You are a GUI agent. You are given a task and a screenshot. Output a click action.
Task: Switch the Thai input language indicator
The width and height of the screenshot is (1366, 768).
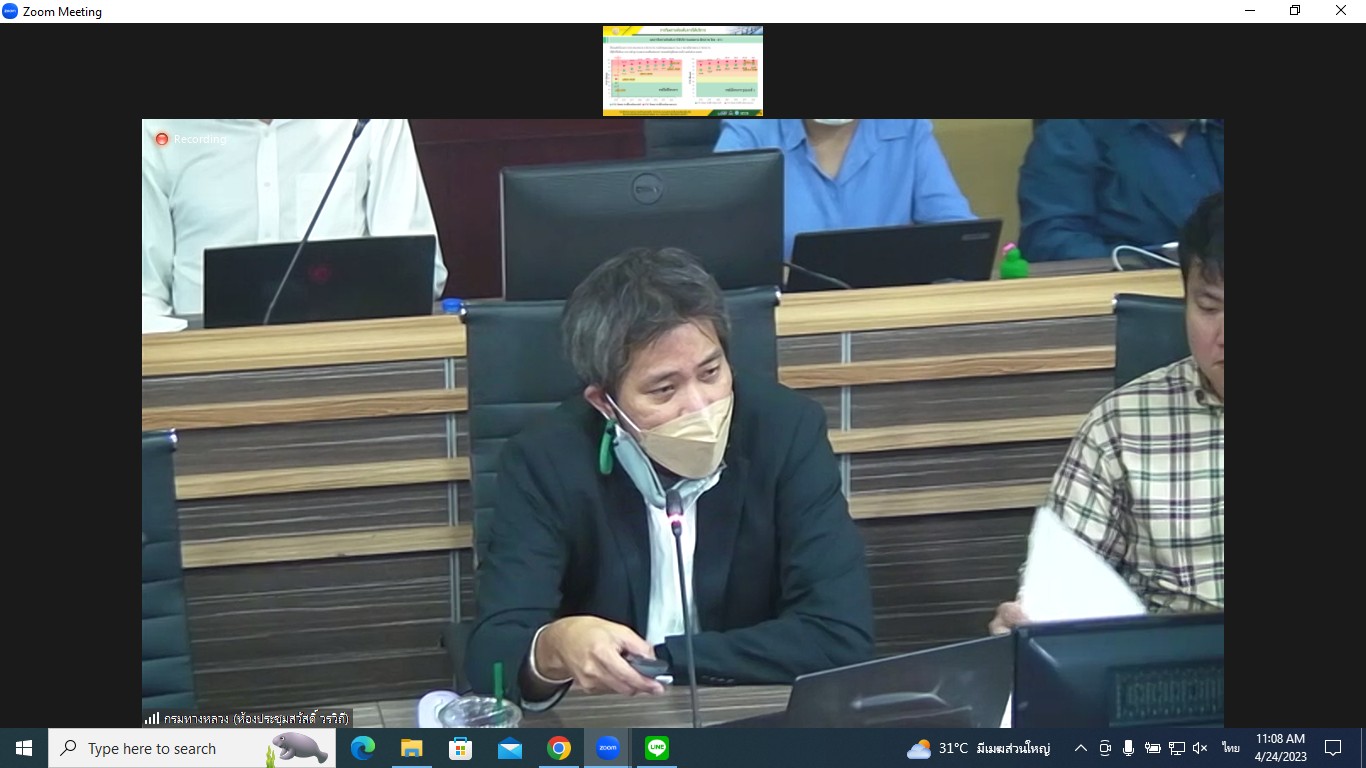(1230, 748)
